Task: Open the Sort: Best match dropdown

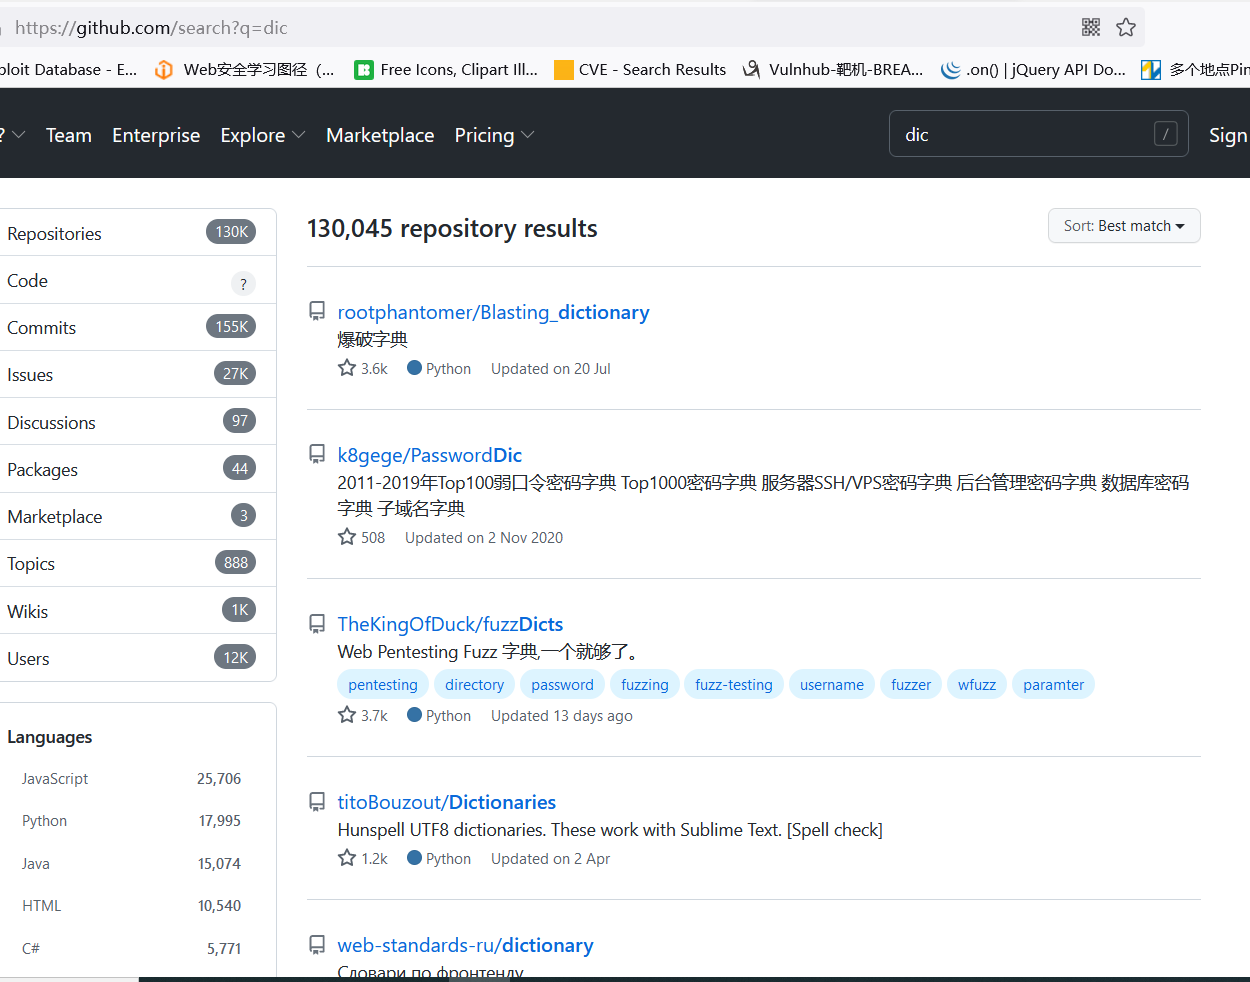Action: pos(1124,226)
